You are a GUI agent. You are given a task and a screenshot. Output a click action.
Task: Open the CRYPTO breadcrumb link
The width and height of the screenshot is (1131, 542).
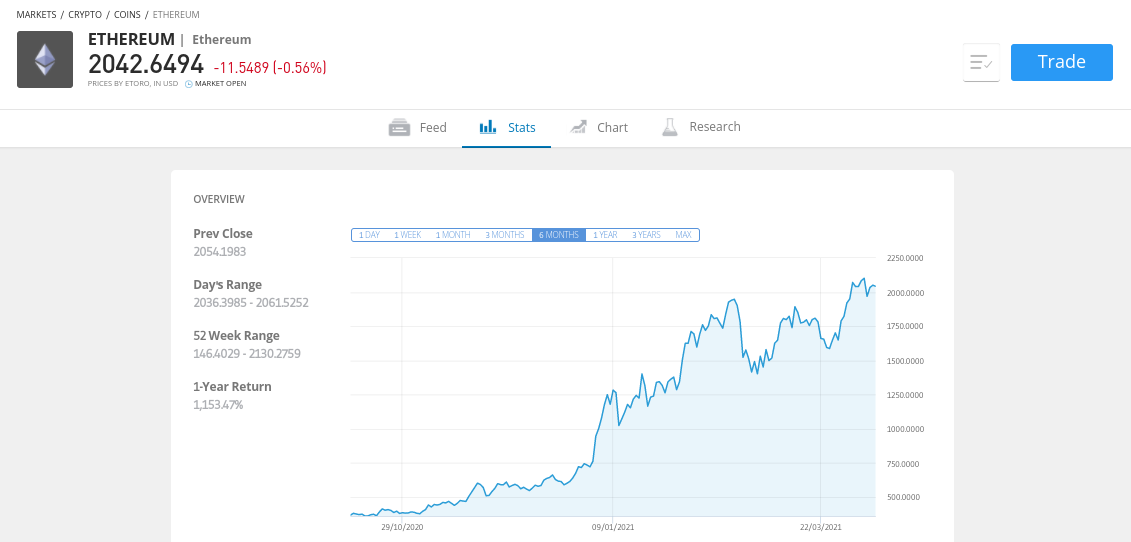click(x=85, y=14)
